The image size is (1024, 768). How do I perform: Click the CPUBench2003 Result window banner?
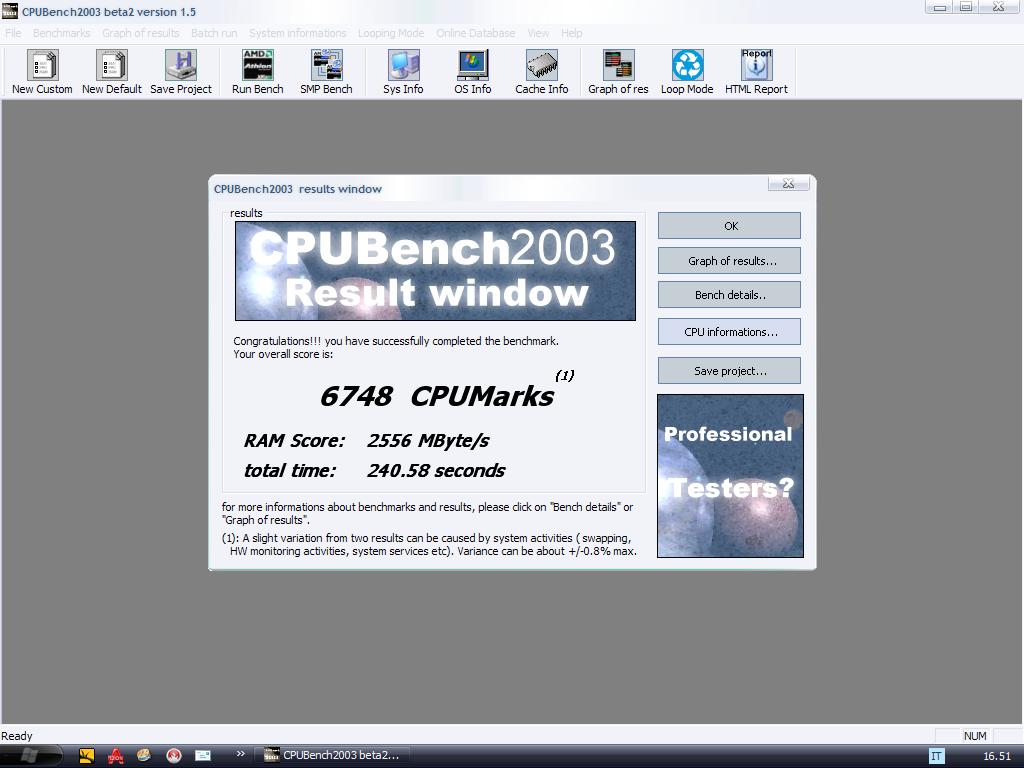(x=435, y=271)
